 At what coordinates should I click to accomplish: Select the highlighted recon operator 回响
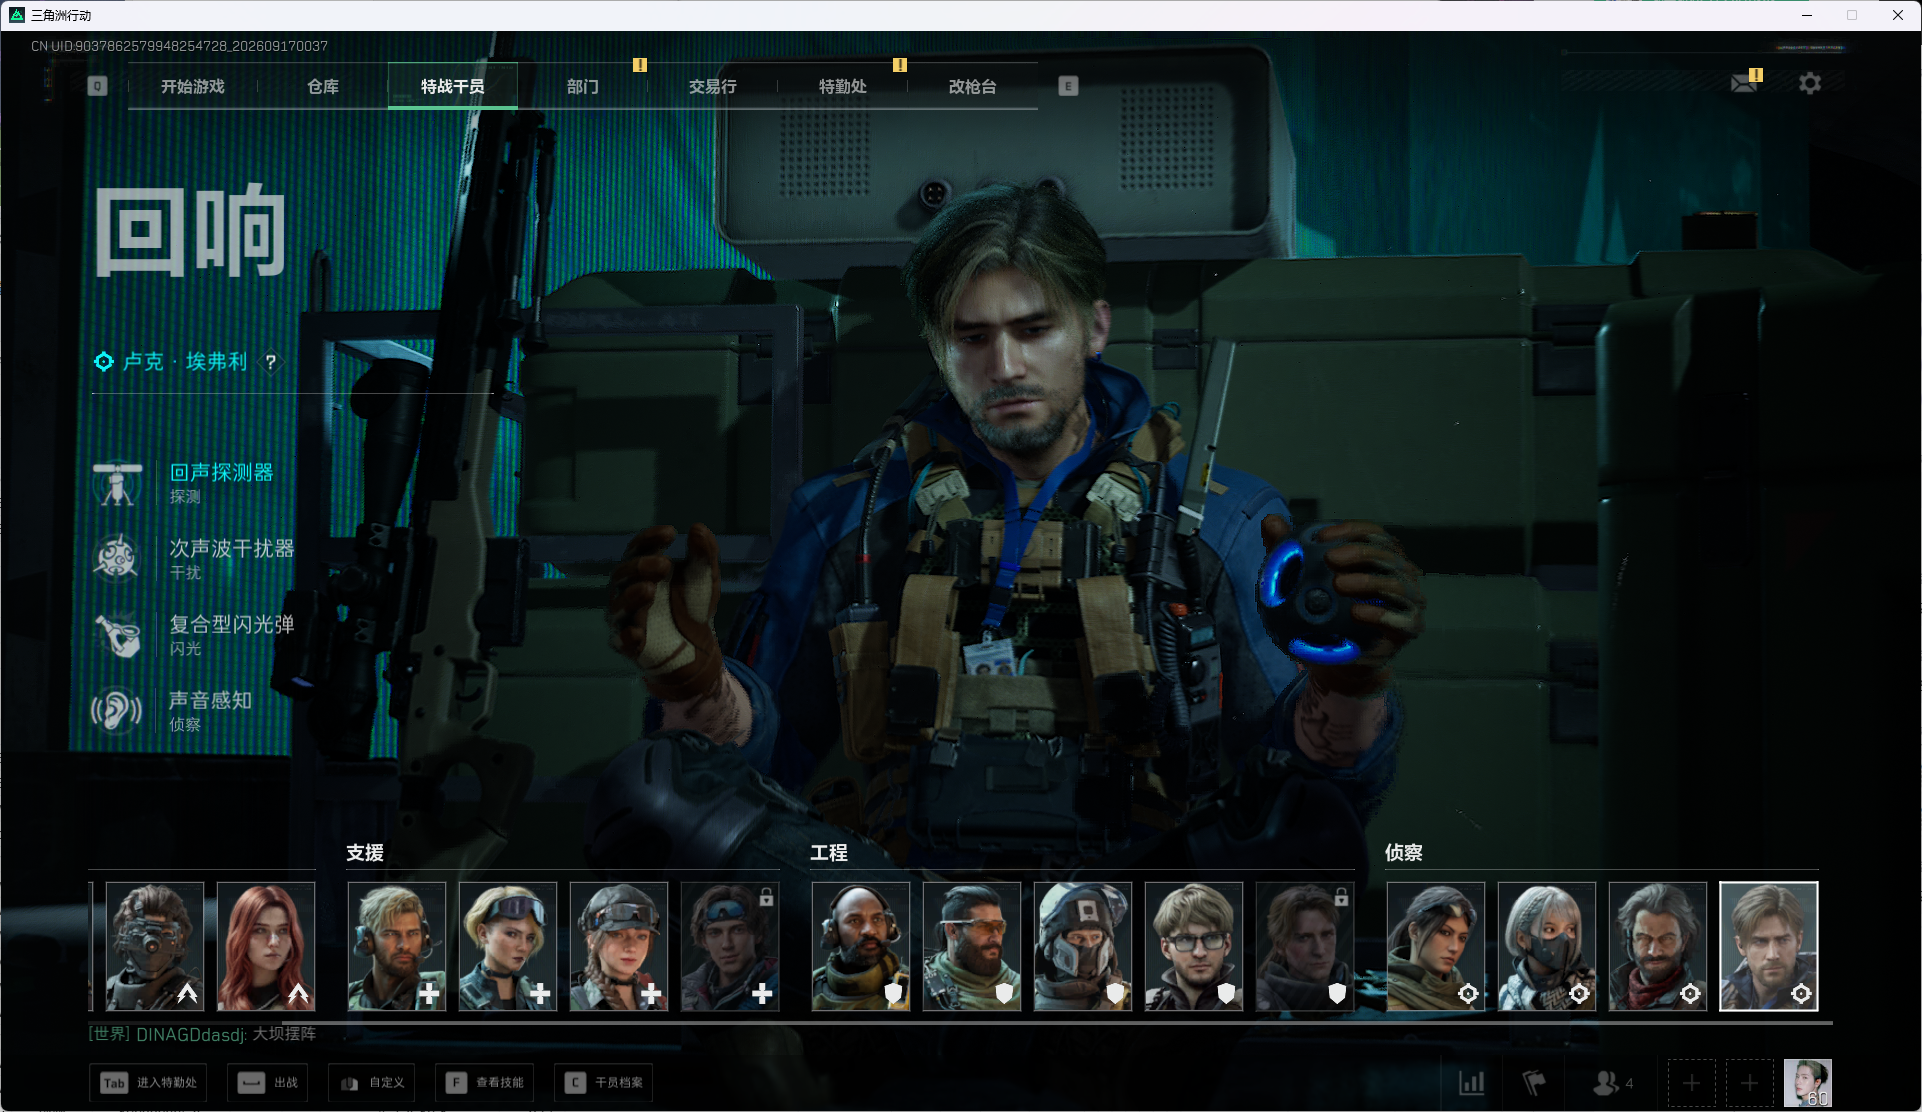click(1769, 946)
